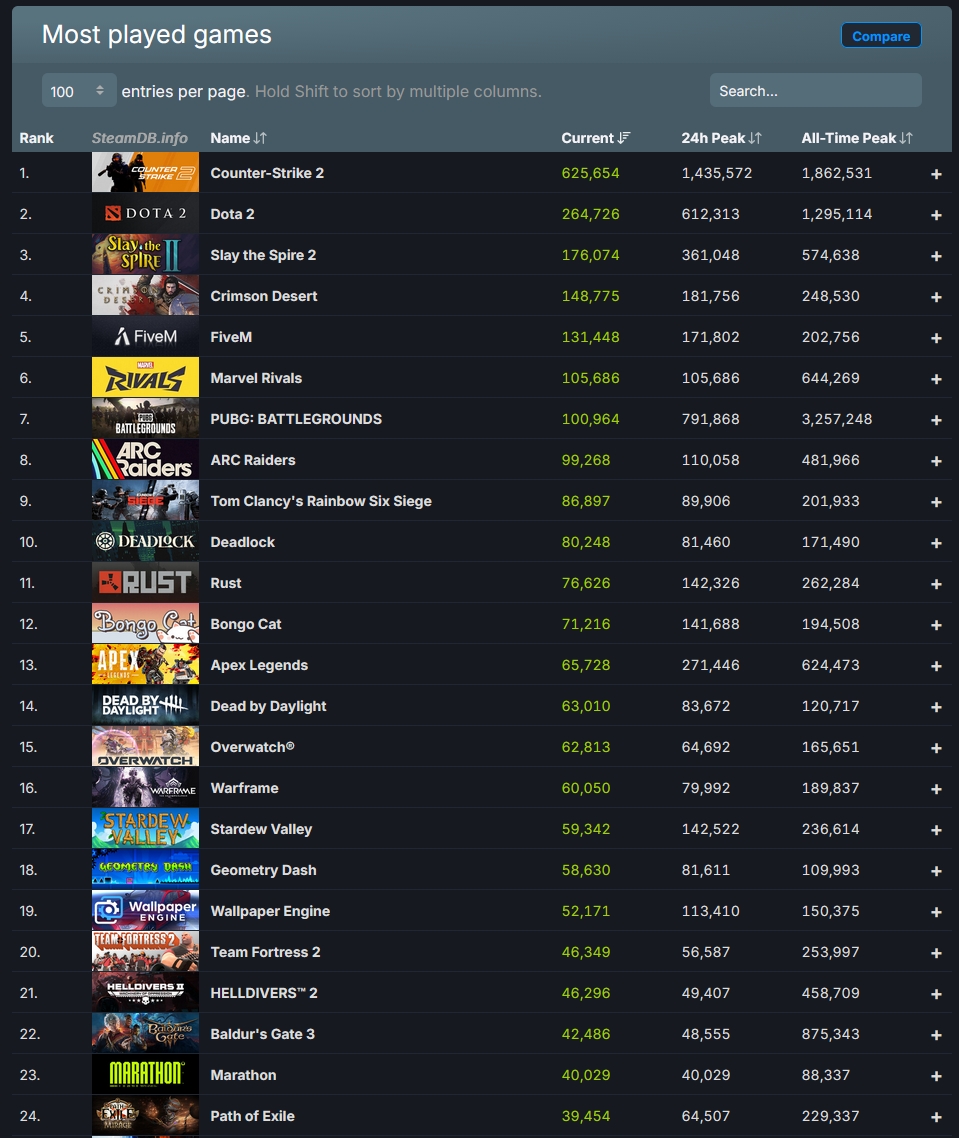The height and width of the screenshot is (1138, 959).
Task: Open the PUBG Battlegrounds thumbnail
Action: point(145,418)
